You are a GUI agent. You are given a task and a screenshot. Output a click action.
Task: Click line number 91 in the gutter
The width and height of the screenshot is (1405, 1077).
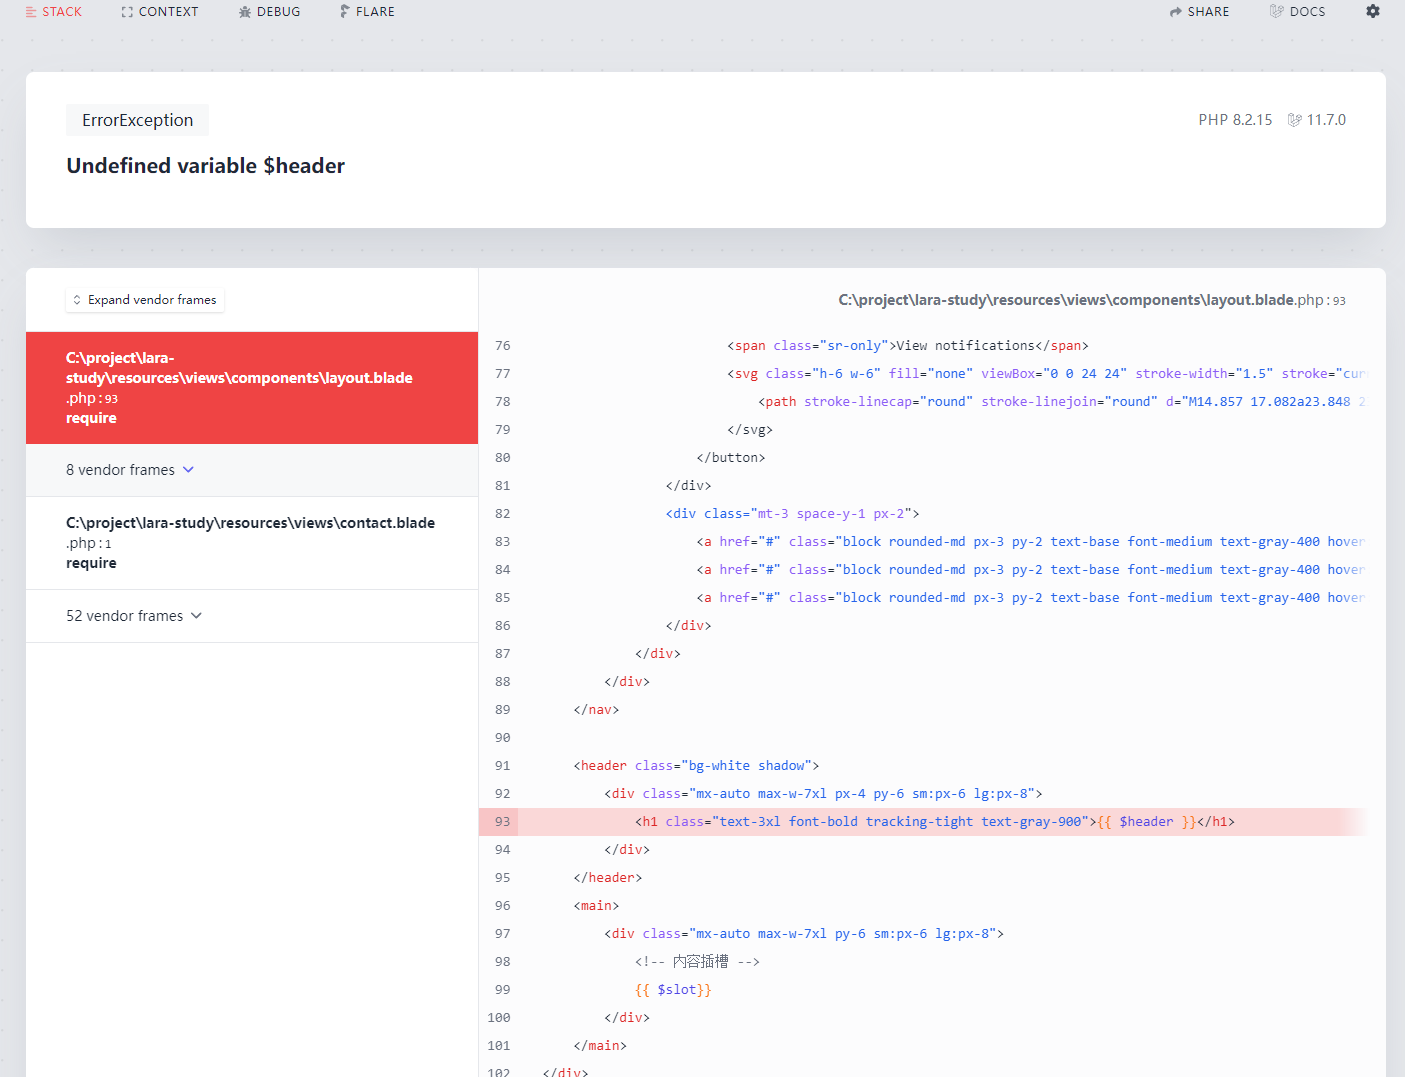(502, 766)
